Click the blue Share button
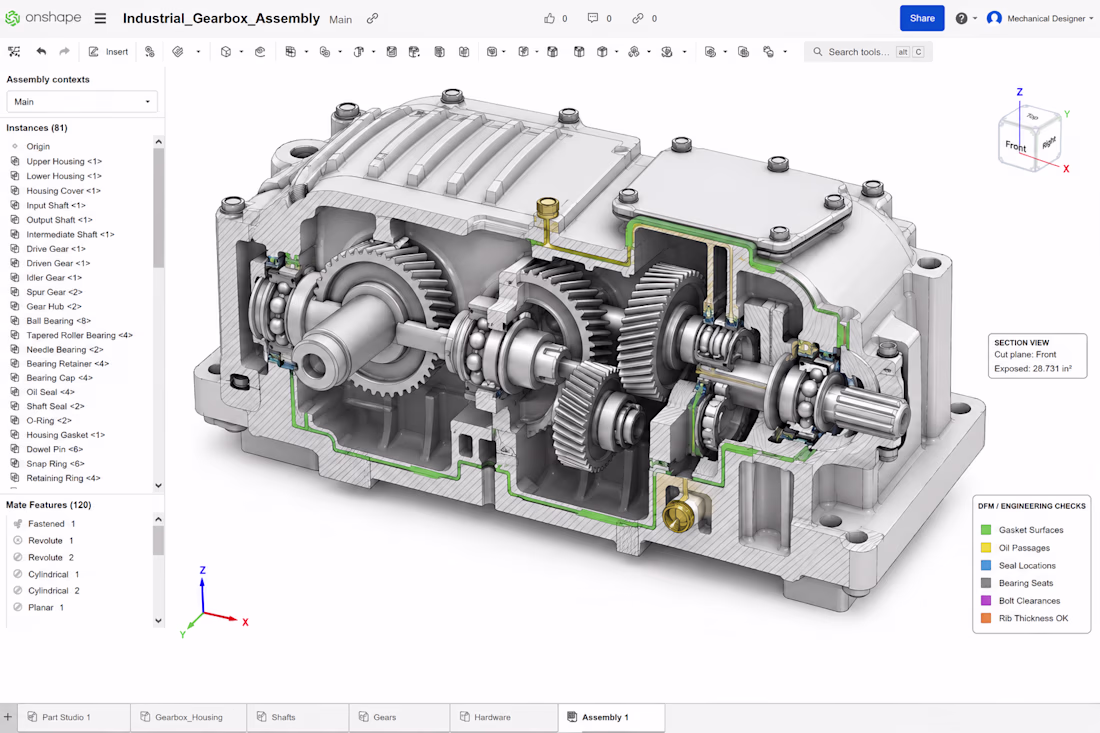Viewport: 1100px width, 733px height. 922,18
